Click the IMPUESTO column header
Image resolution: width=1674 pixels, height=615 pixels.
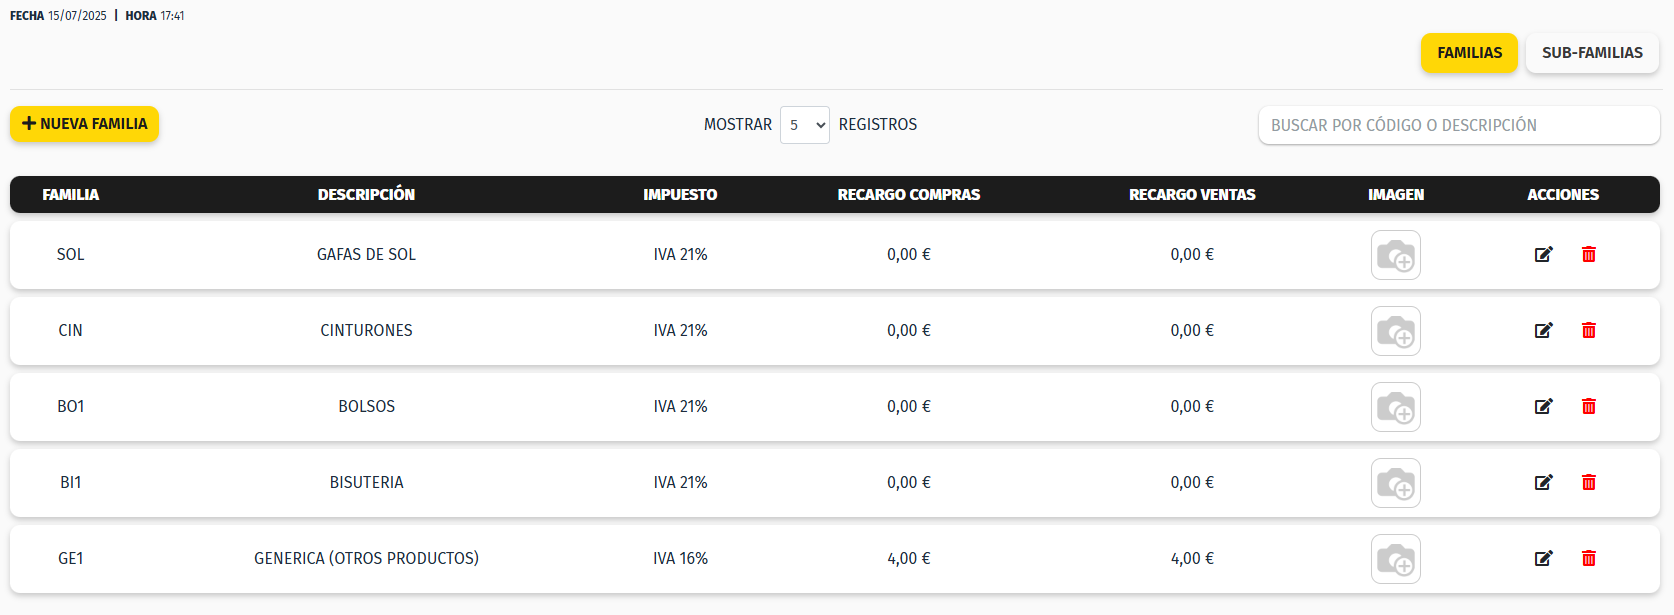pos(680,195)
